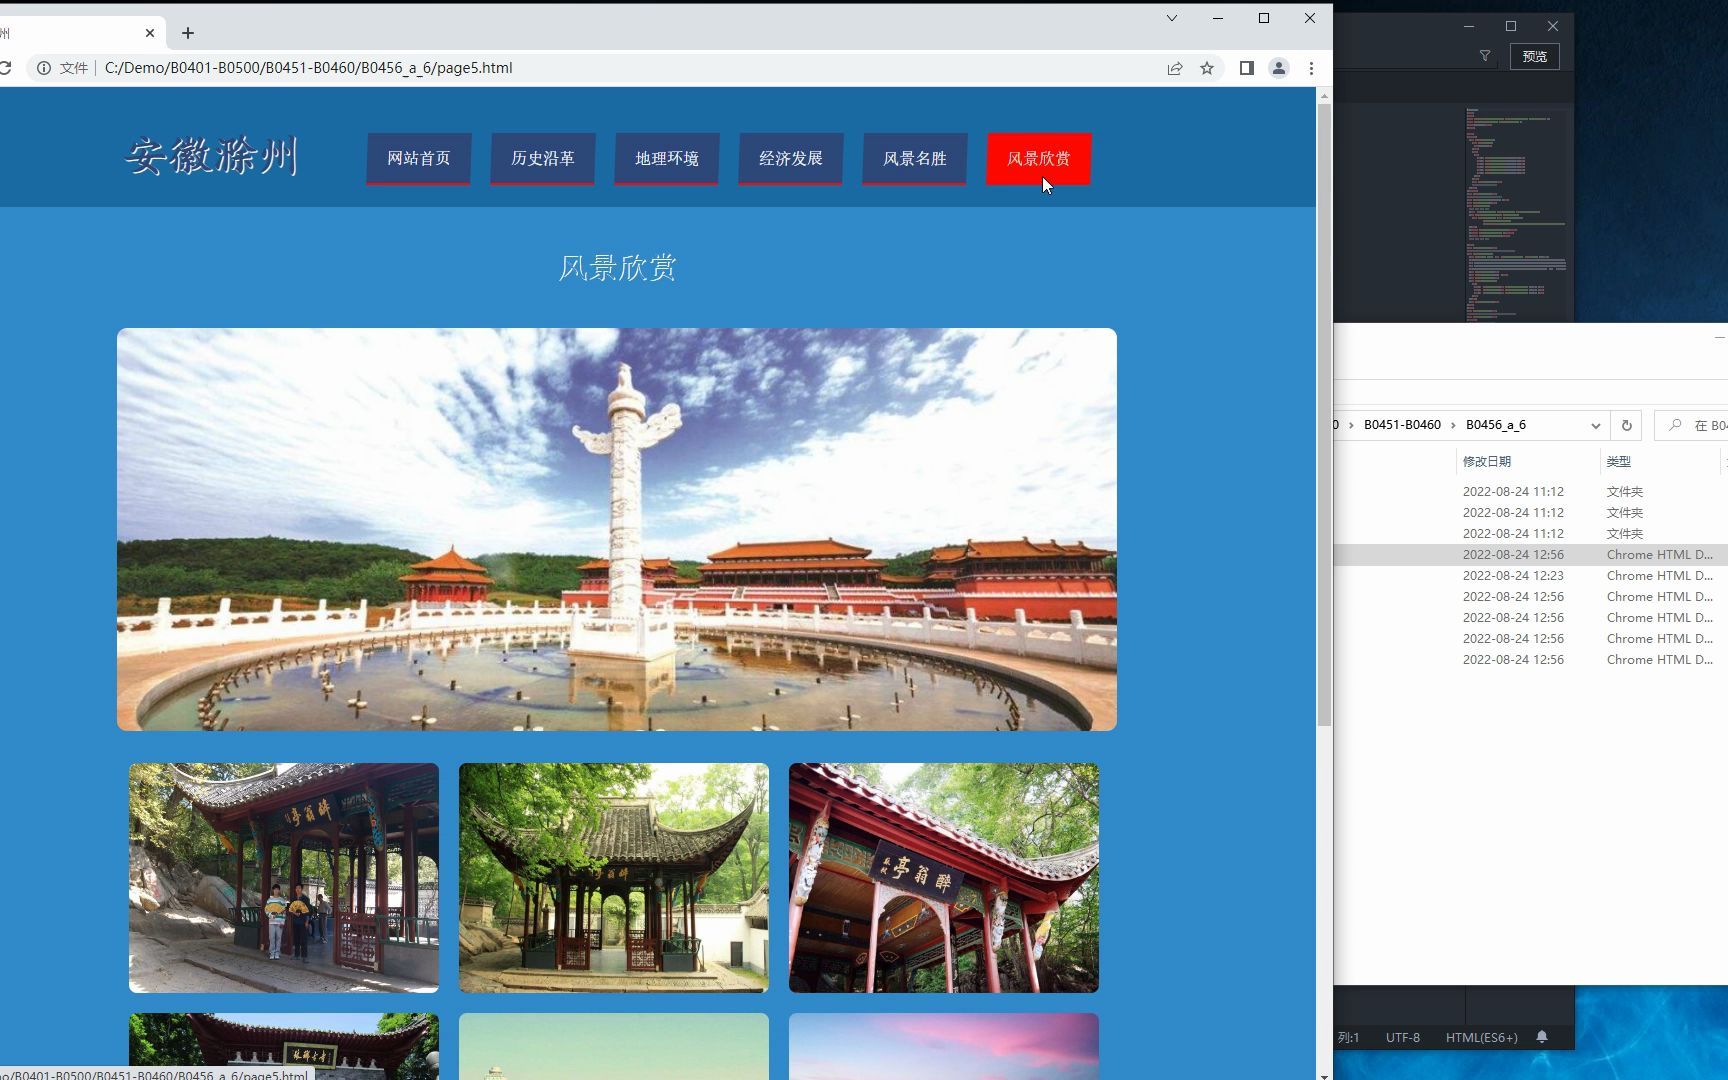The image size is (1728, 1080).
Task: Open the notification bell in editor
Action: coord(1542,1037)
